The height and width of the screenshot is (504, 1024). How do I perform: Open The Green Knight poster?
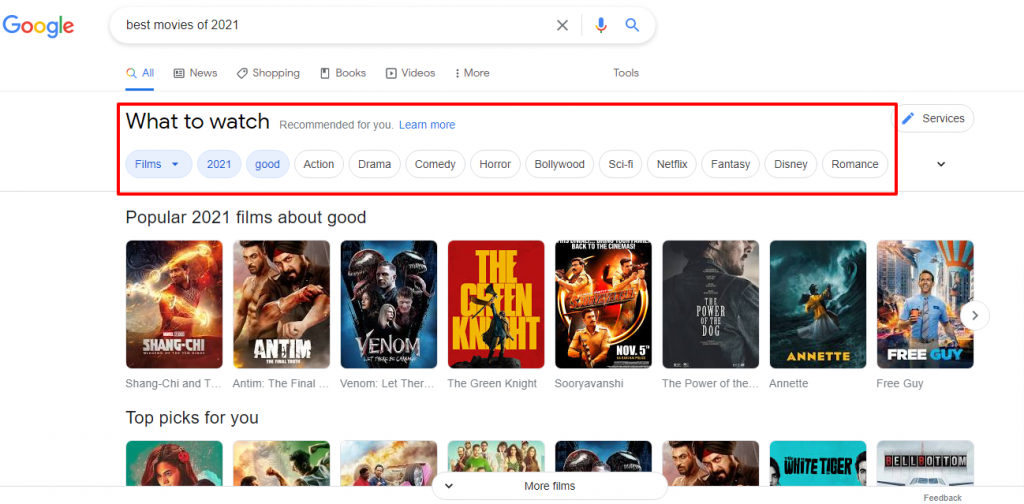pos(496,304)
